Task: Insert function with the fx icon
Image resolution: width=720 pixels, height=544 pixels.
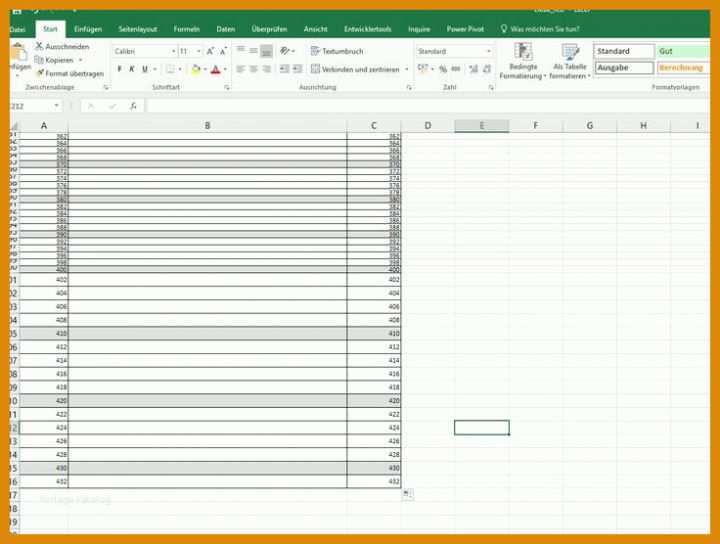Action: click(133, 106)
